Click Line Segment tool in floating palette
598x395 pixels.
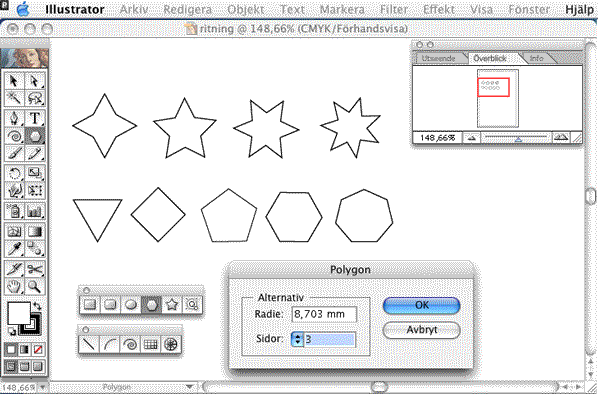(x=89, y=344)
